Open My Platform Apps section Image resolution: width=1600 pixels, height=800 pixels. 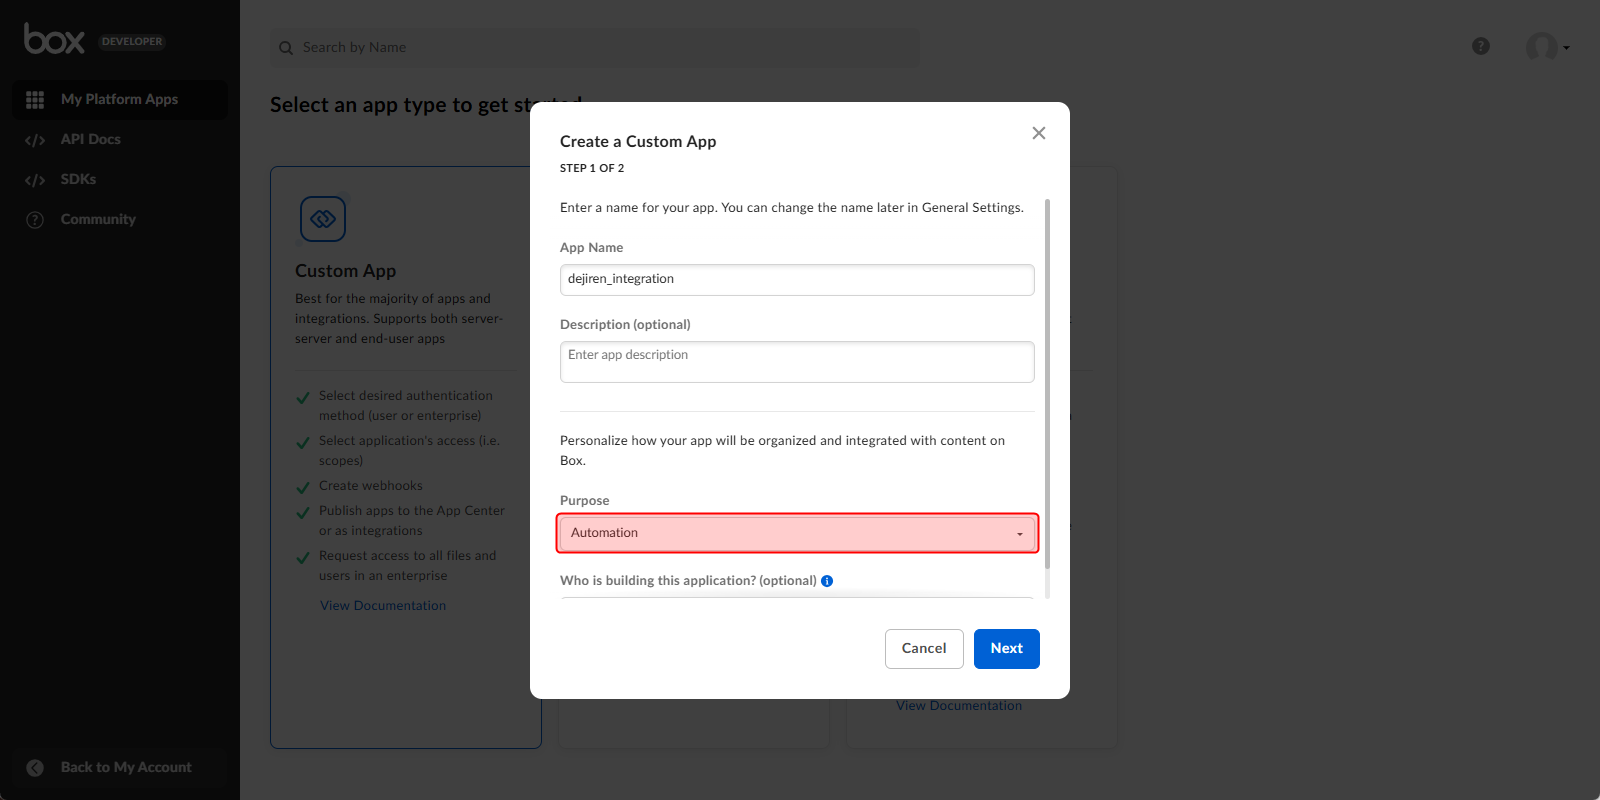click(120, 100)
